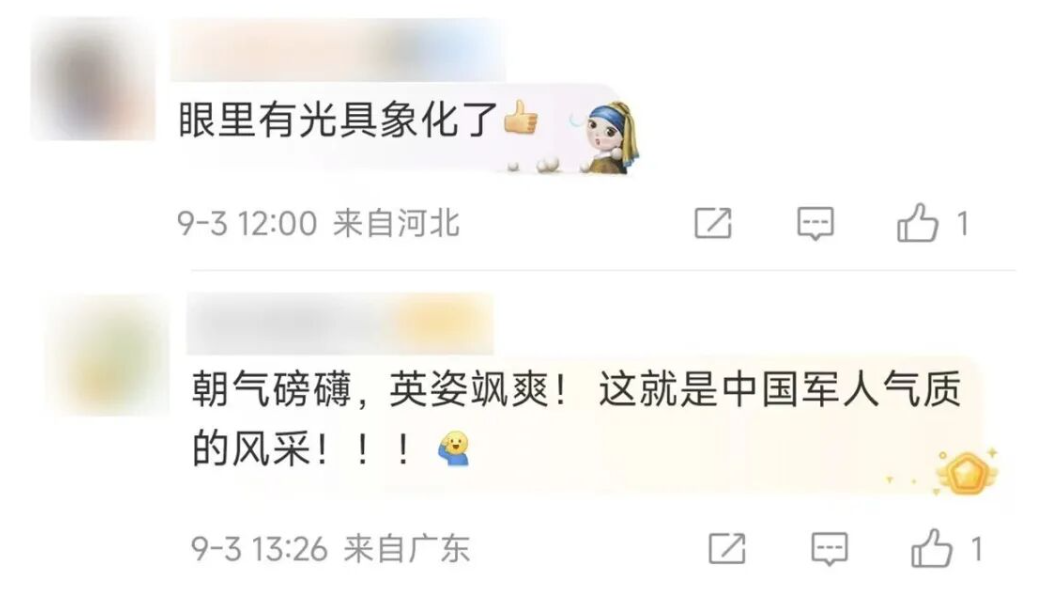
Task: Open the second commenter's blurred avatar
Action: [107, 354]
